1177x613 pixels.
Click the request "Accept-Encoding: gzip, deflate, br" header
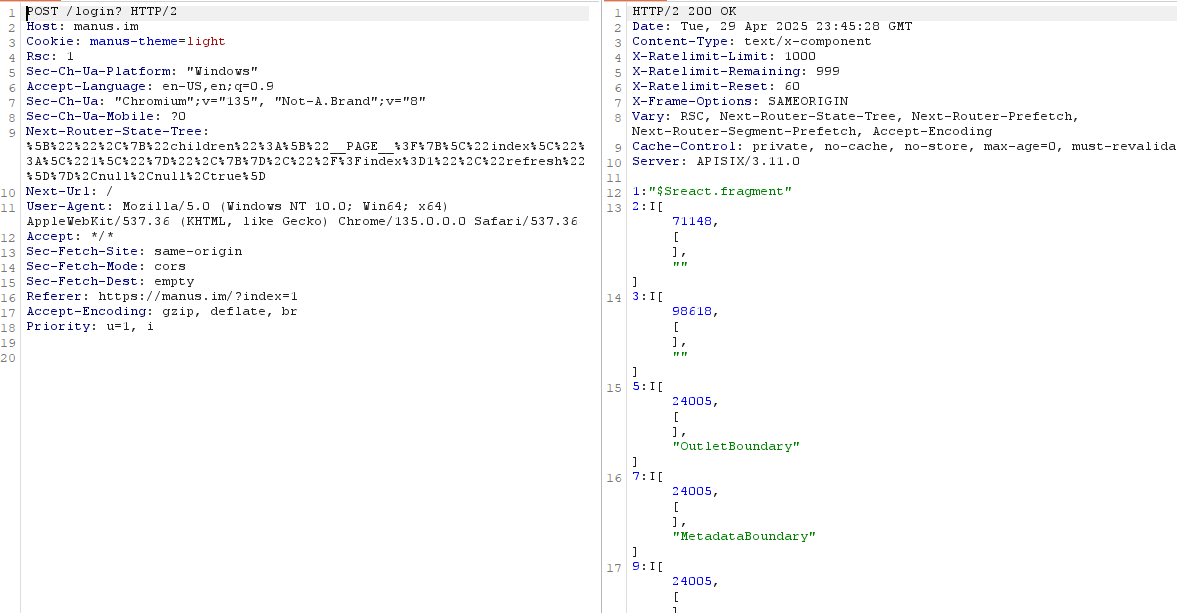[161, 311]
